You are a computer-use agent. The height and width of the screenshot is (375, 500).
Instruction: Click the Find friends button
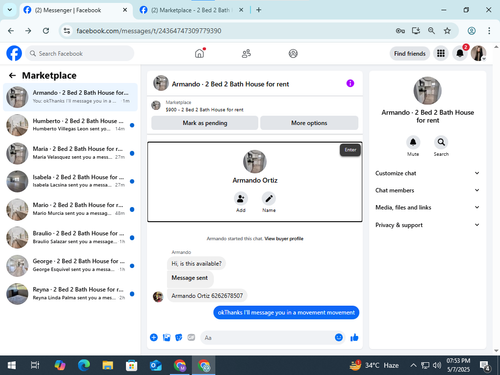click(x=410, y=53)
